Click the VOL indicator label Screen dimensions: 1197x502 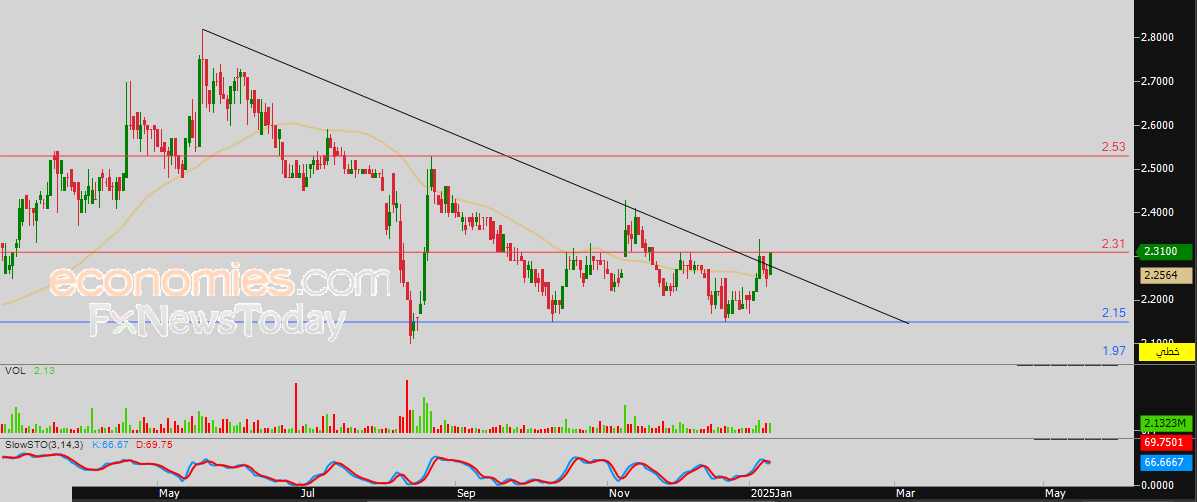point(15,371)
